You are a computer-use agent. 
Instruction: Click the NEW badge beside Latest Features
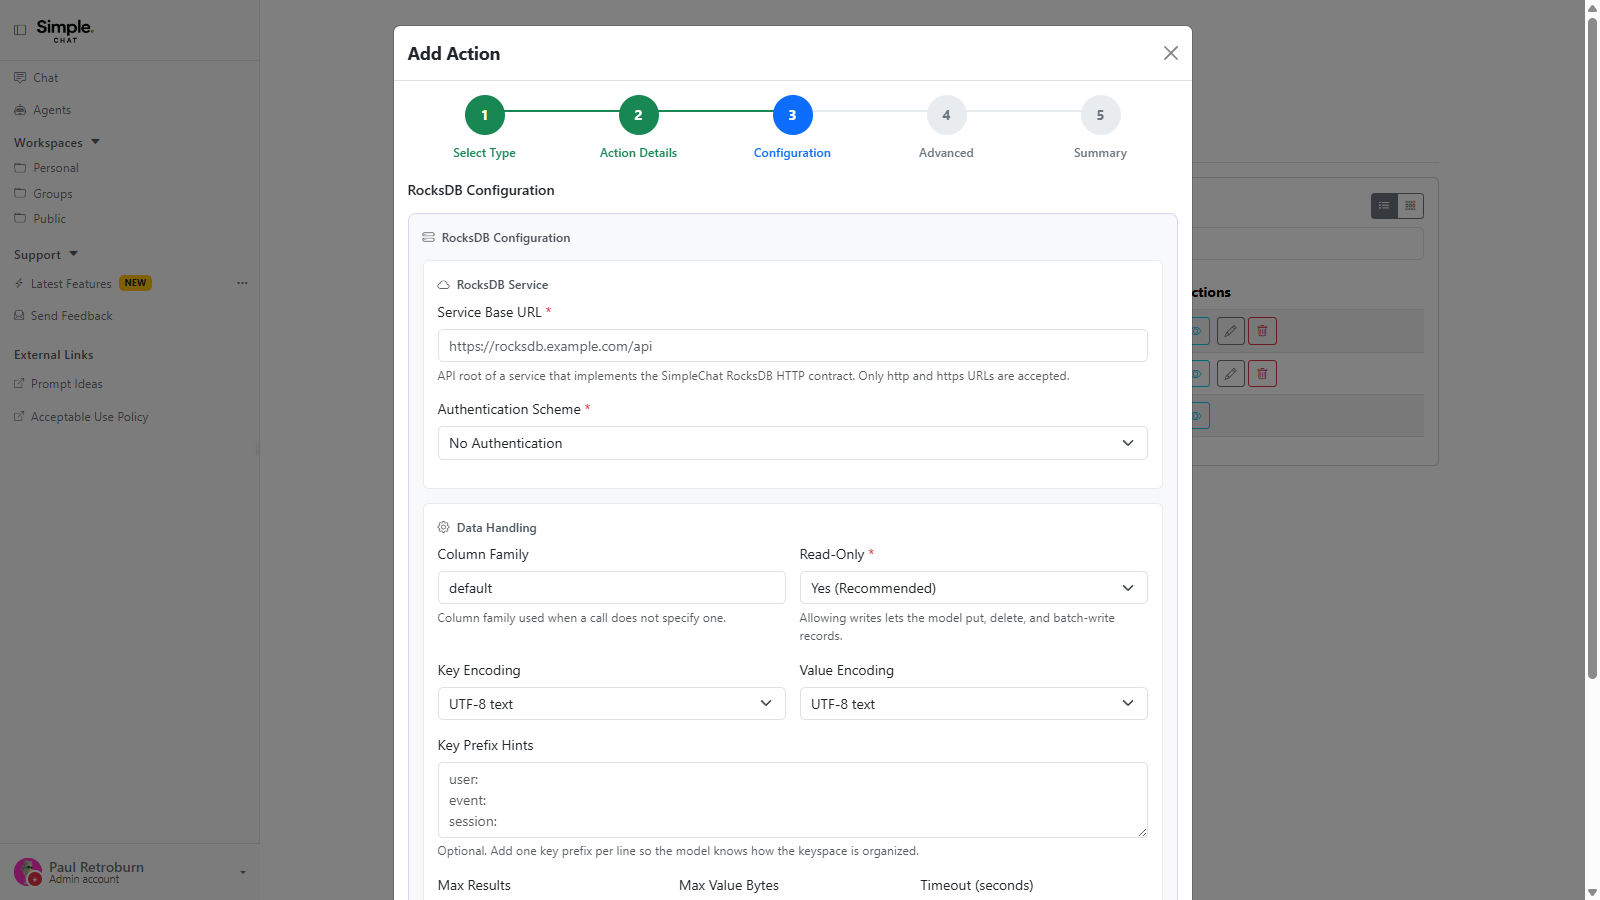pyautogui.click(x=135, y=283)
